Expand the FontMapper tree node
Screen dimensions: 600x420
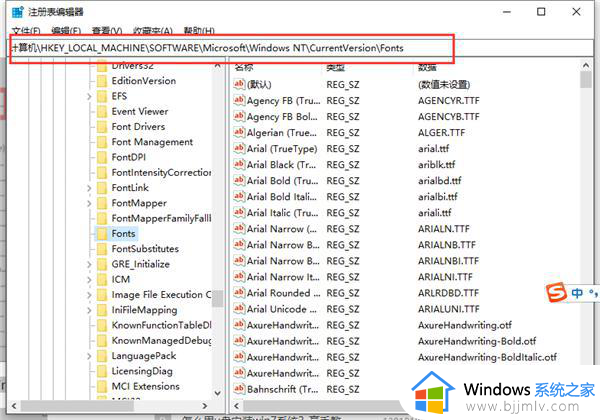[x=89, y=203]
